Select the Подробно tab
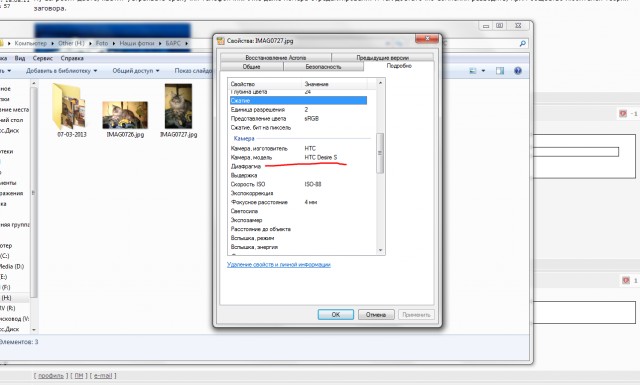The width and height of the screenshot is (640, 385). click(399, 66)
